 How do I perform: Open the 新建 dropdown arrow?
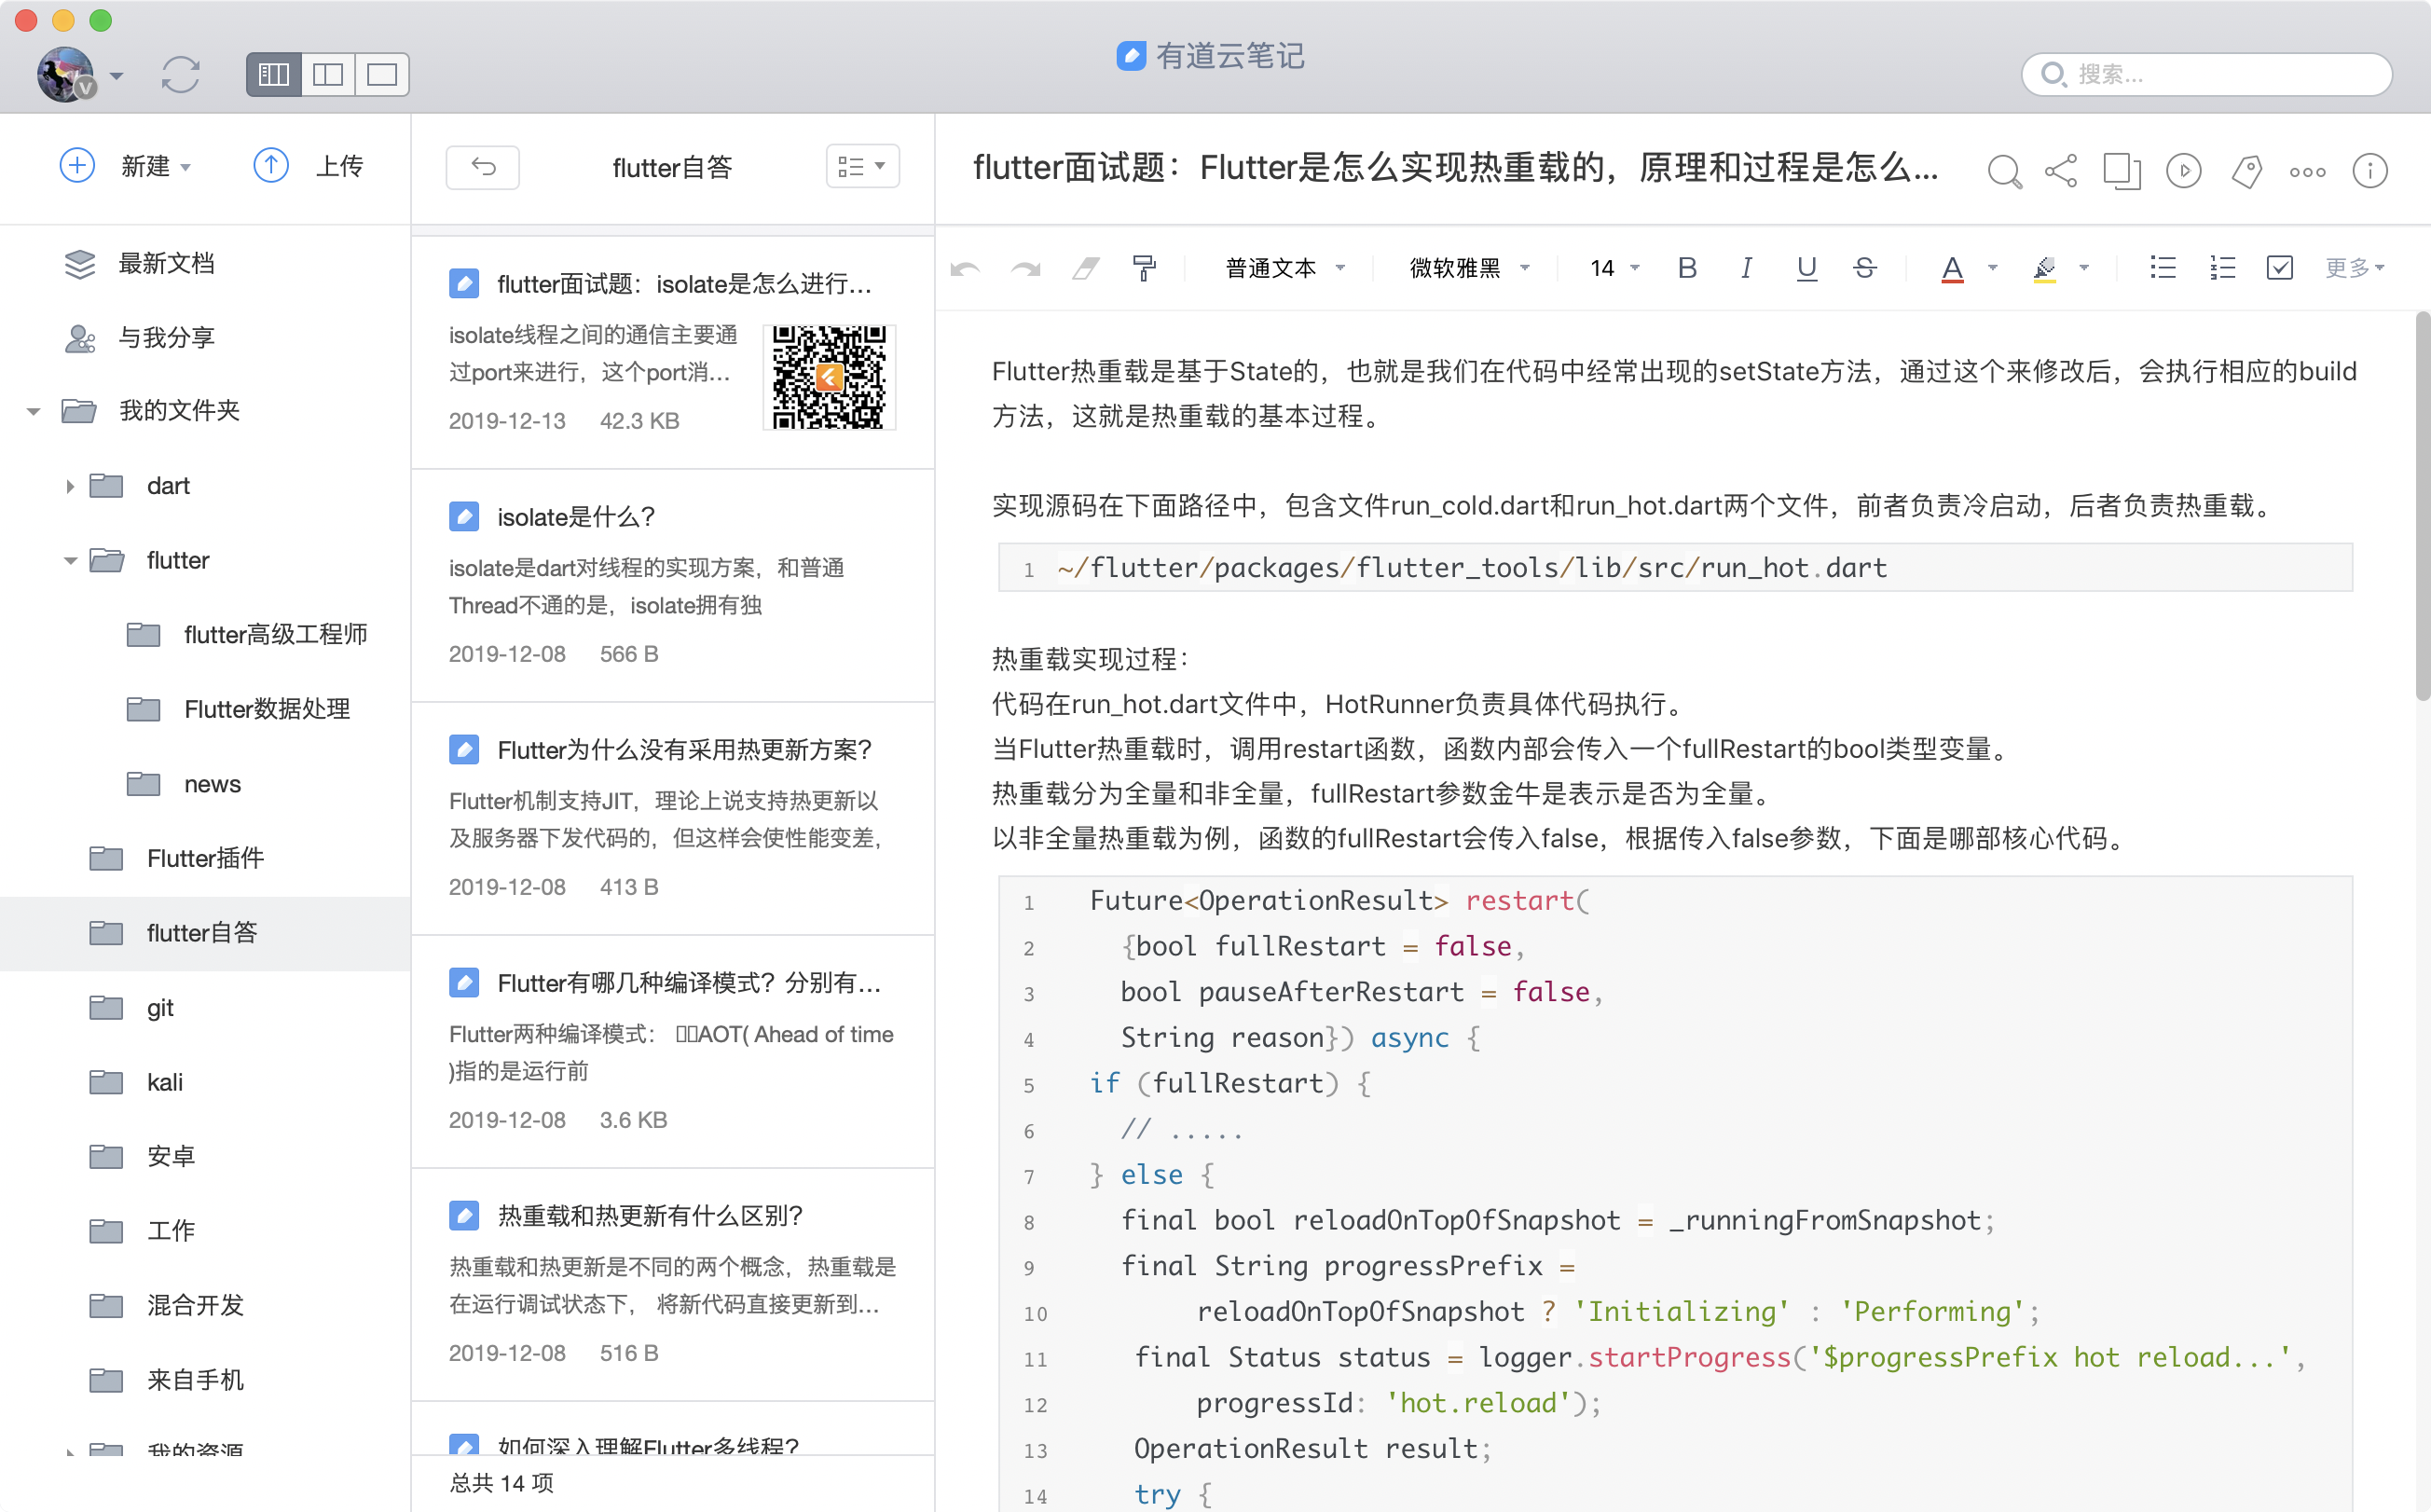[x=186, y=168]
